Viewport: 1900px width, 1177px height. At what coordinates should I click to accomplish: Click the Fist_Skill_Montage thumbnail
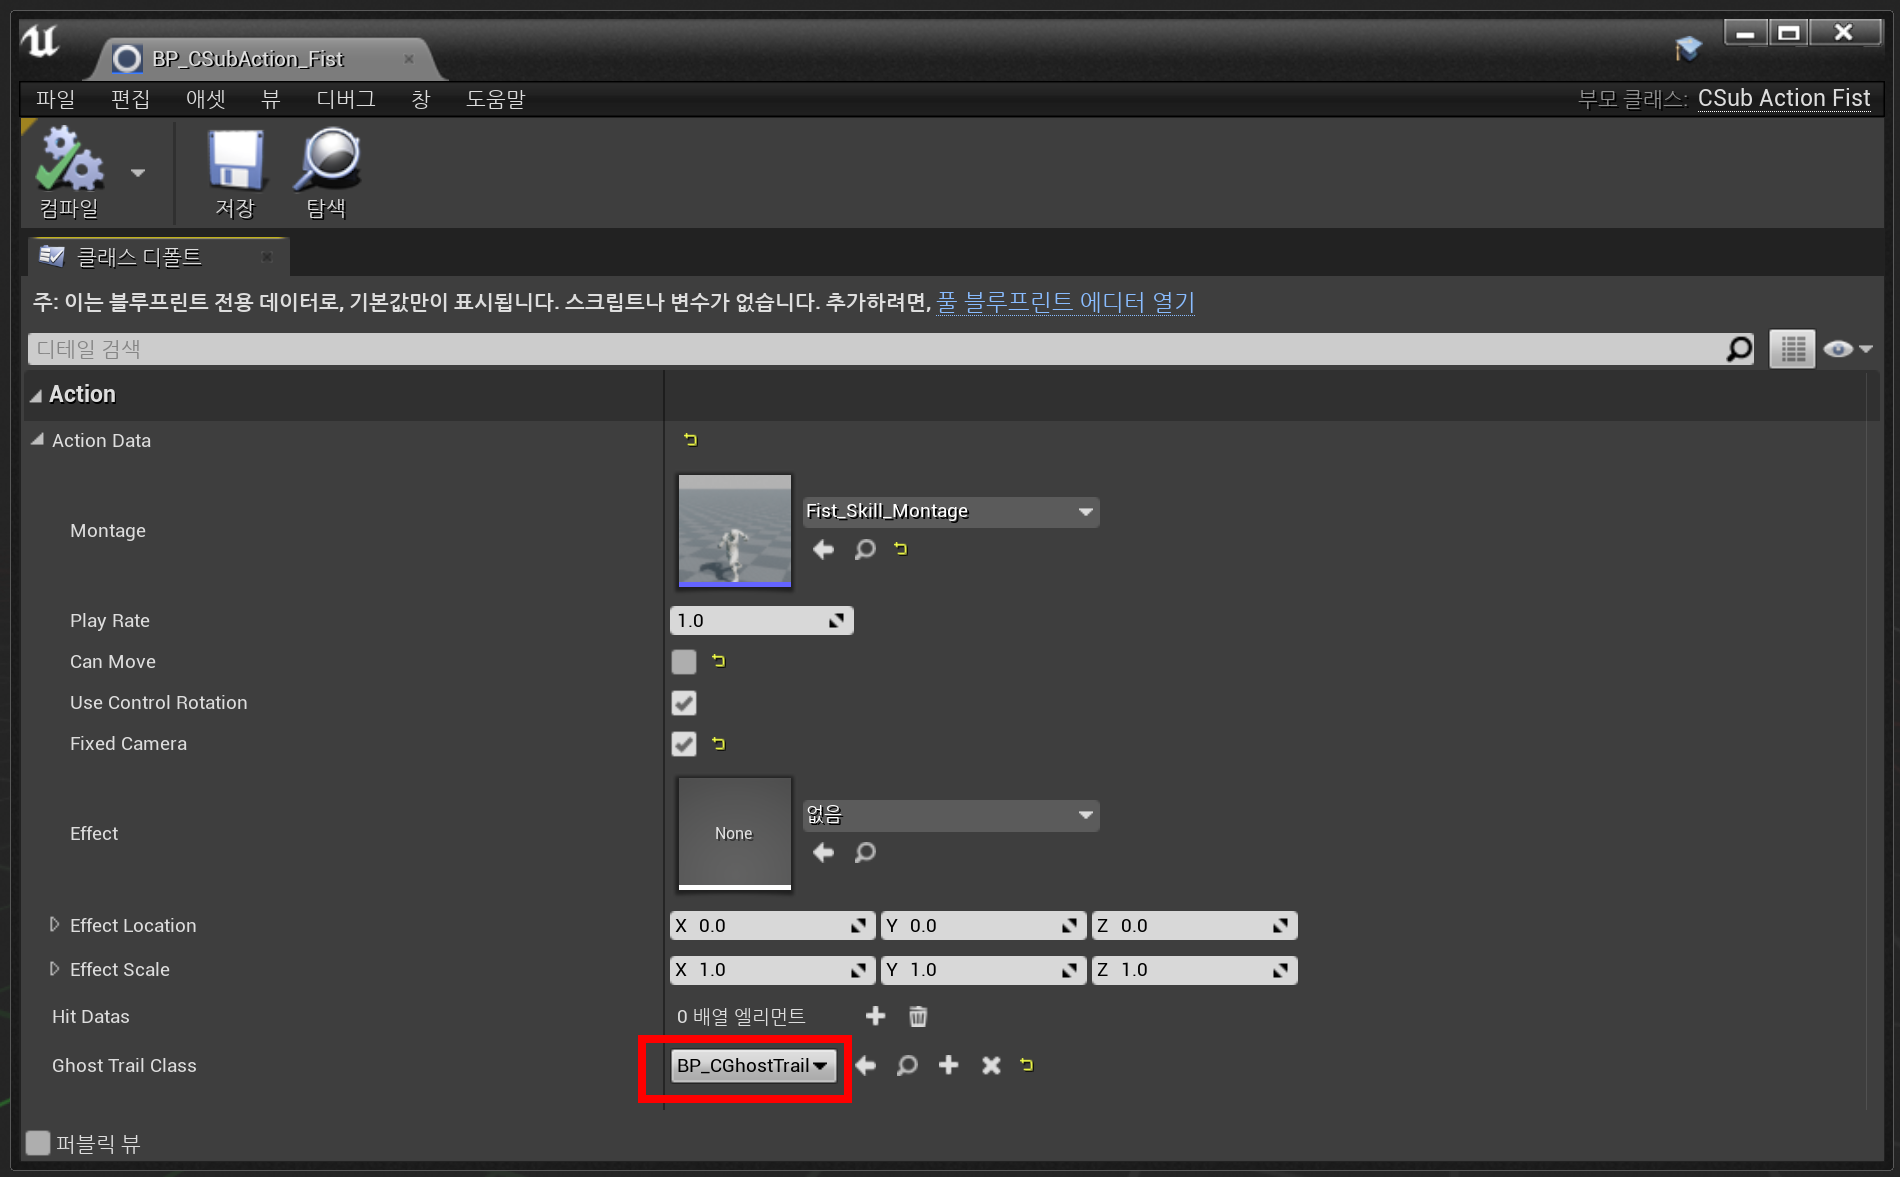click(x=735, y=531)
